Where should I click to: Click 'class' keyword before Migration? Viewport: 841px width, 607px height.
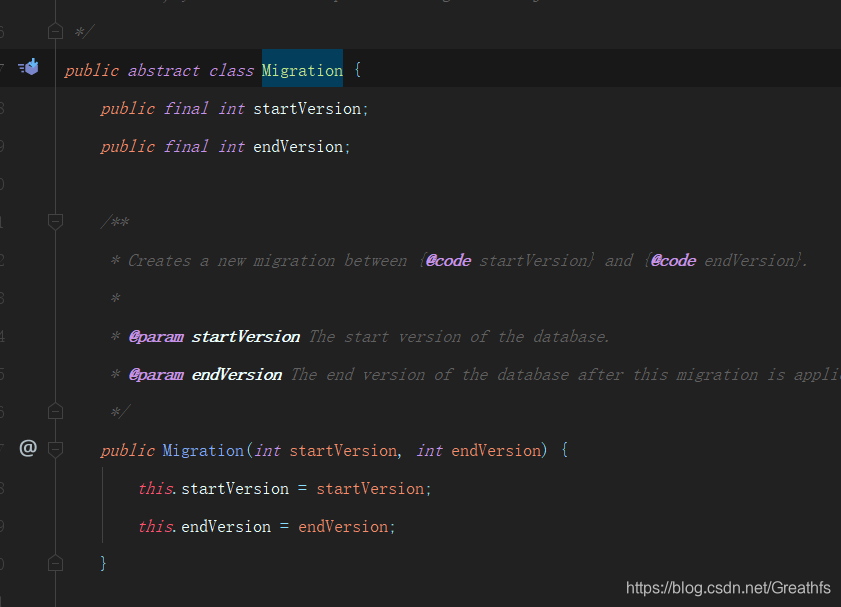[231, 71]
